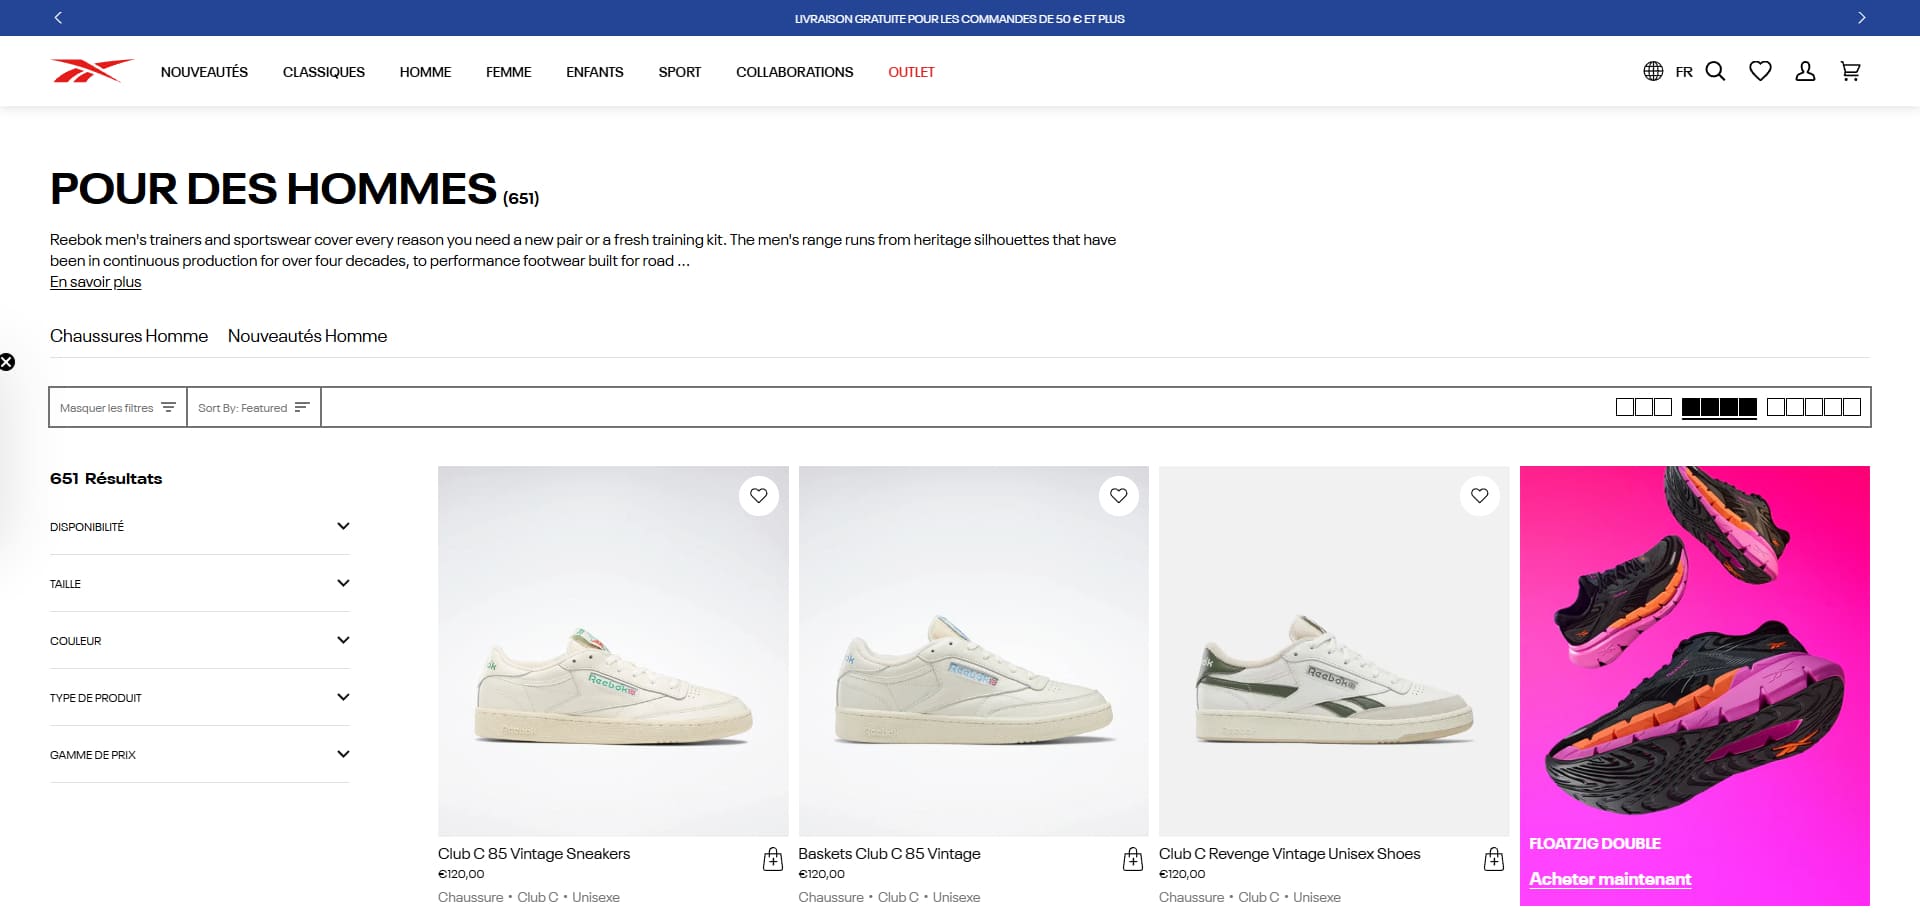Click the FR language label

1684,72
